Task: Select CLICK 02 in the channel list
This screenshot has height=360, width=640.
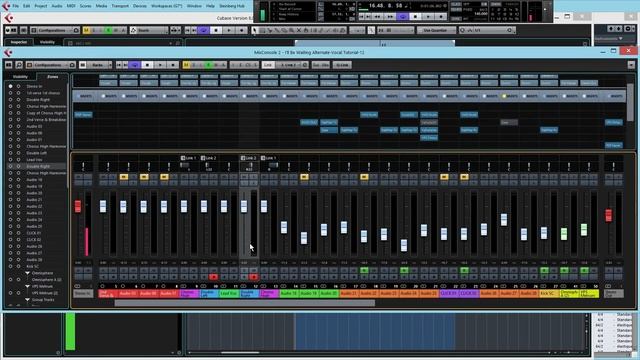Action: [34, 240]
